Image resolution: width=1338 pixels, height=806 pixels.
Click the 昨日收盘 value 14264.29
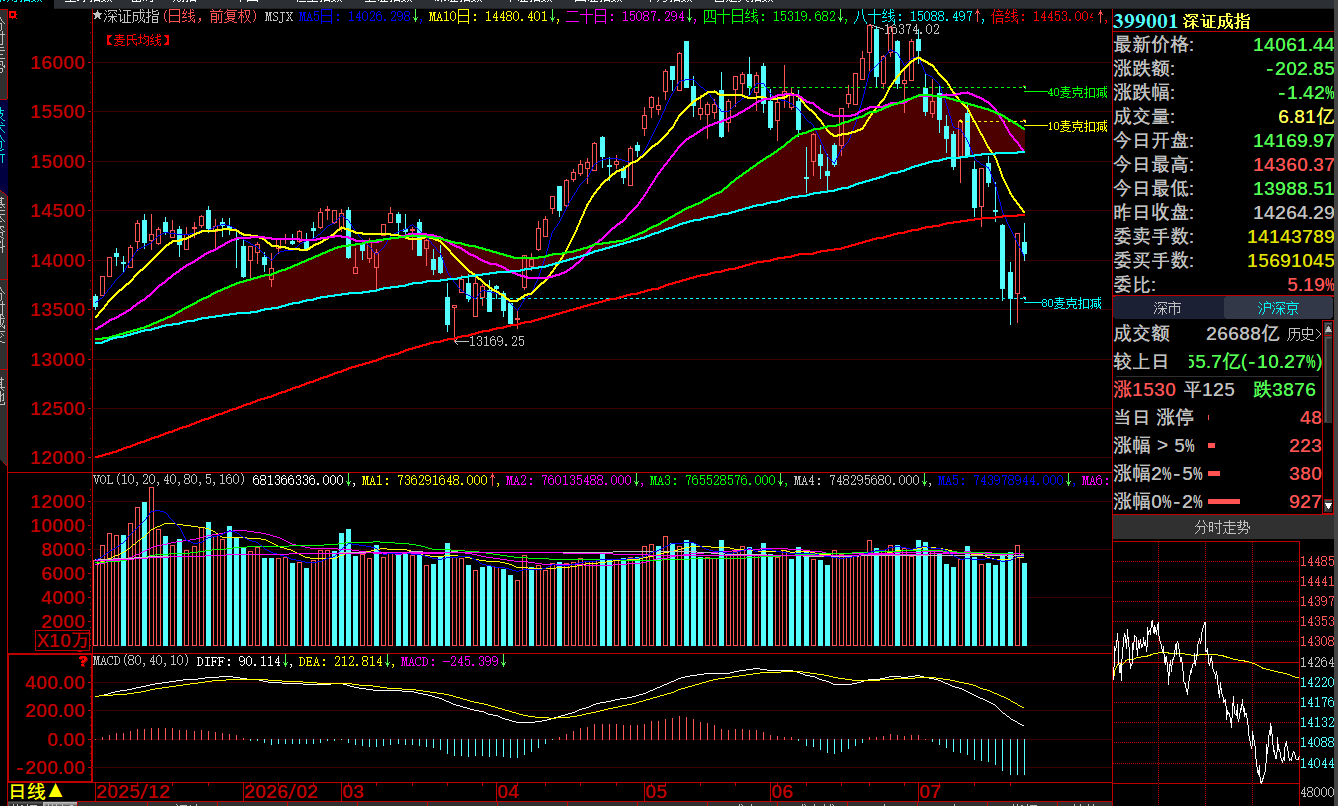coord(1293,213)
